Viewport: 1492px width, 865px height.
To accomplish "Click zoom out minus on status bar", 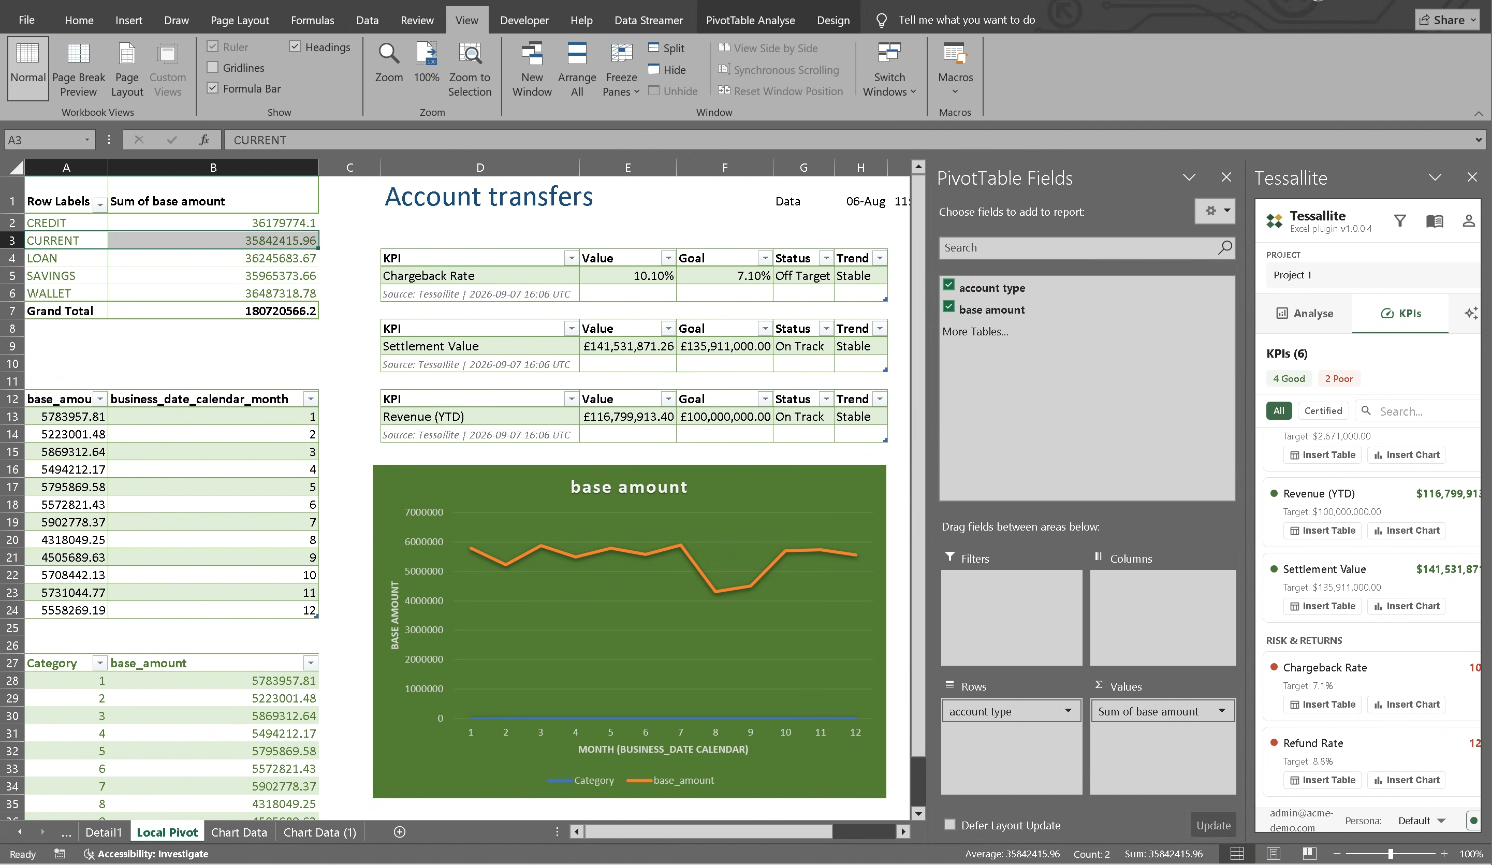I will click(1337, 854).
